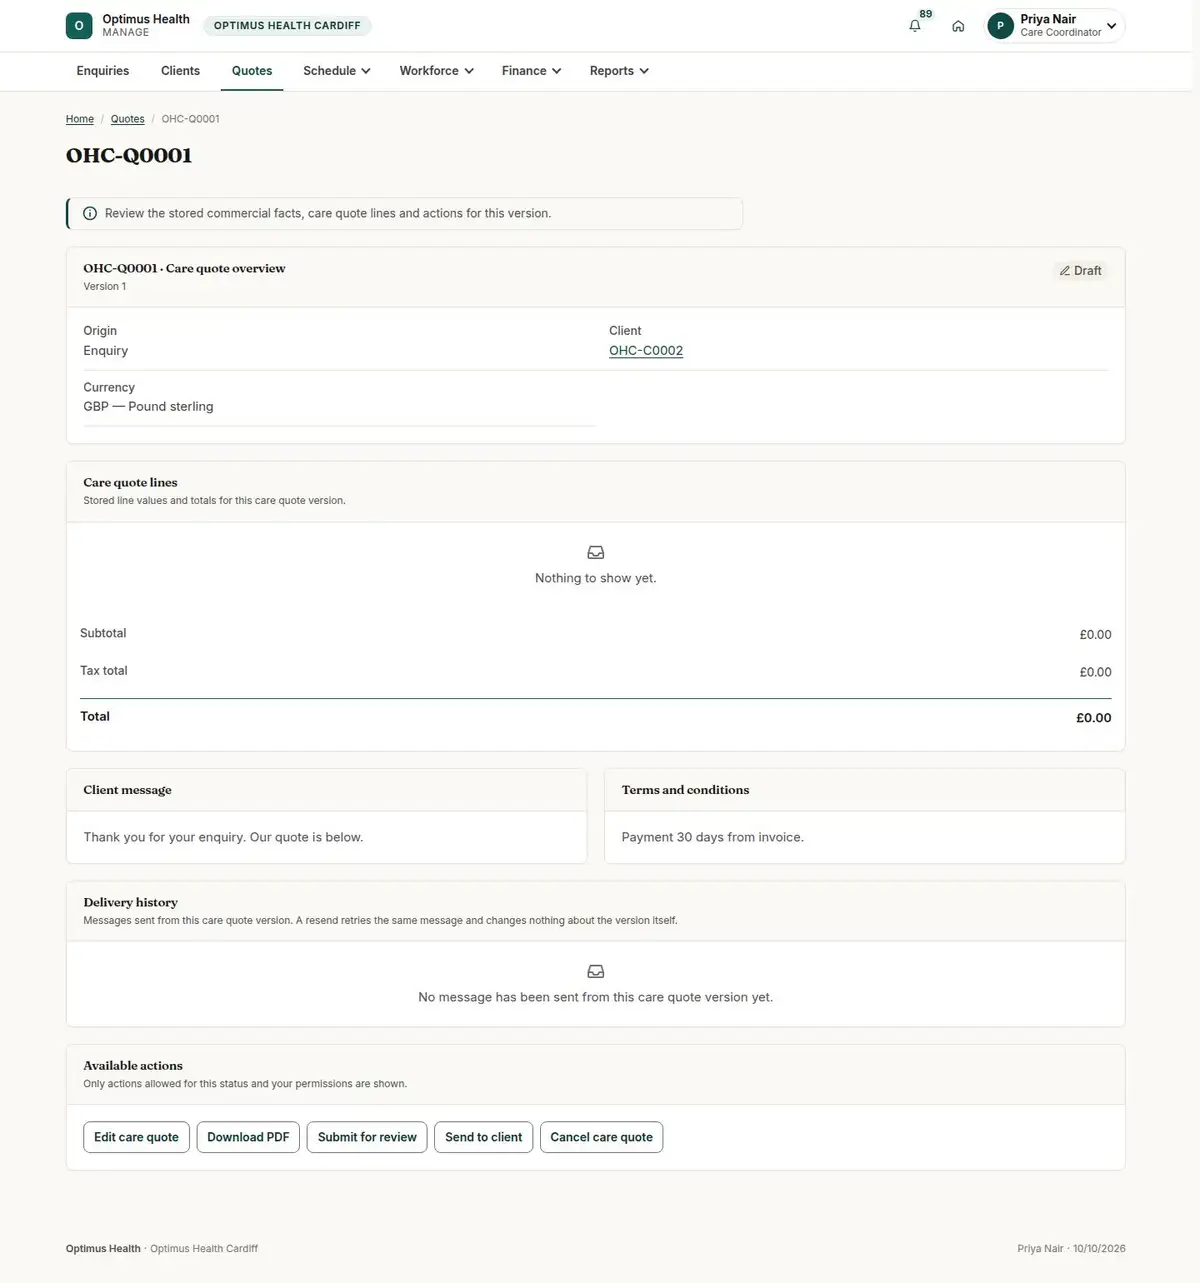Expand the Reports dropdown menu
The image size is (1200, 1283).
(x=619, y=71)
